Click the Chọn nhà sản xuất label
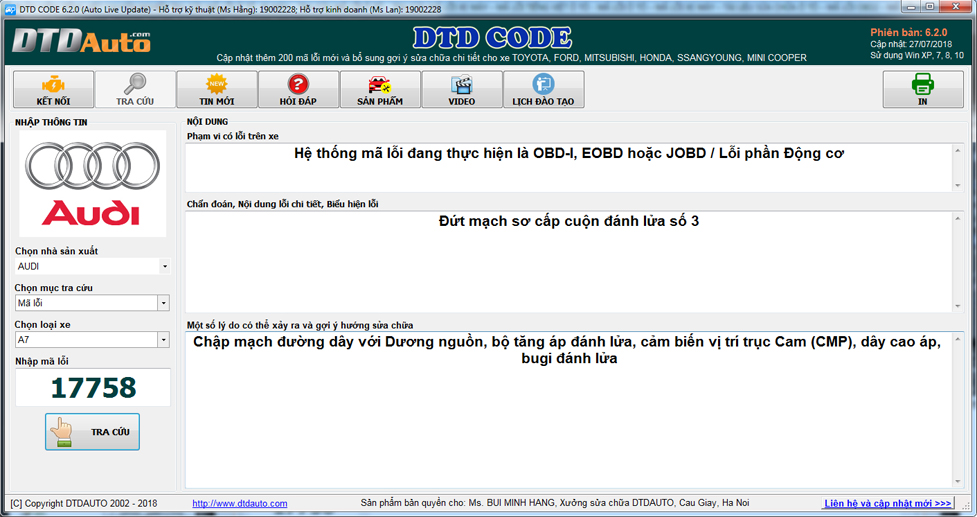 pyautogui.click(x=57, y=252)
